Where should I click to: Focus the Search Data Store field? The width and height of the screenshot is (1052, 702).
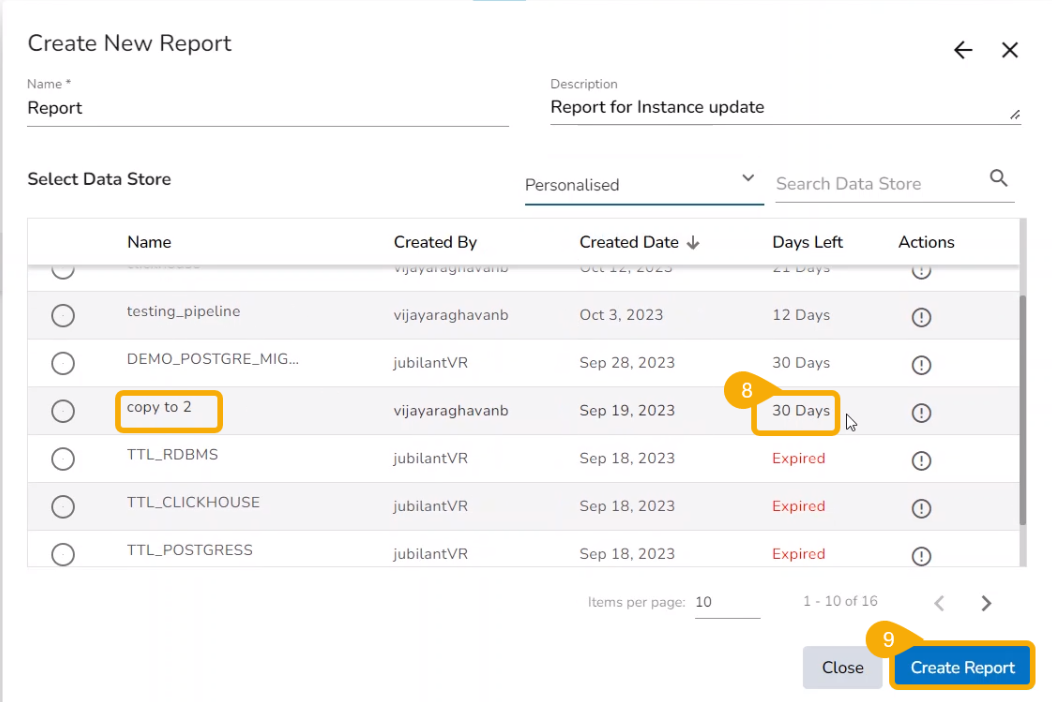[x=876, y=184]
